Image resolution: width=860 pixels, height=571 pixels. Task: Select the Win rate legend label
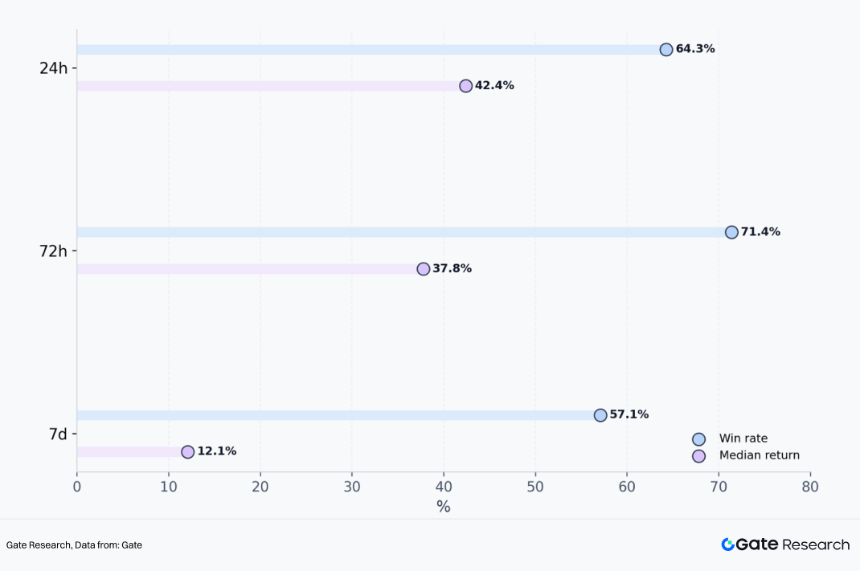click(x=743, y=439)
